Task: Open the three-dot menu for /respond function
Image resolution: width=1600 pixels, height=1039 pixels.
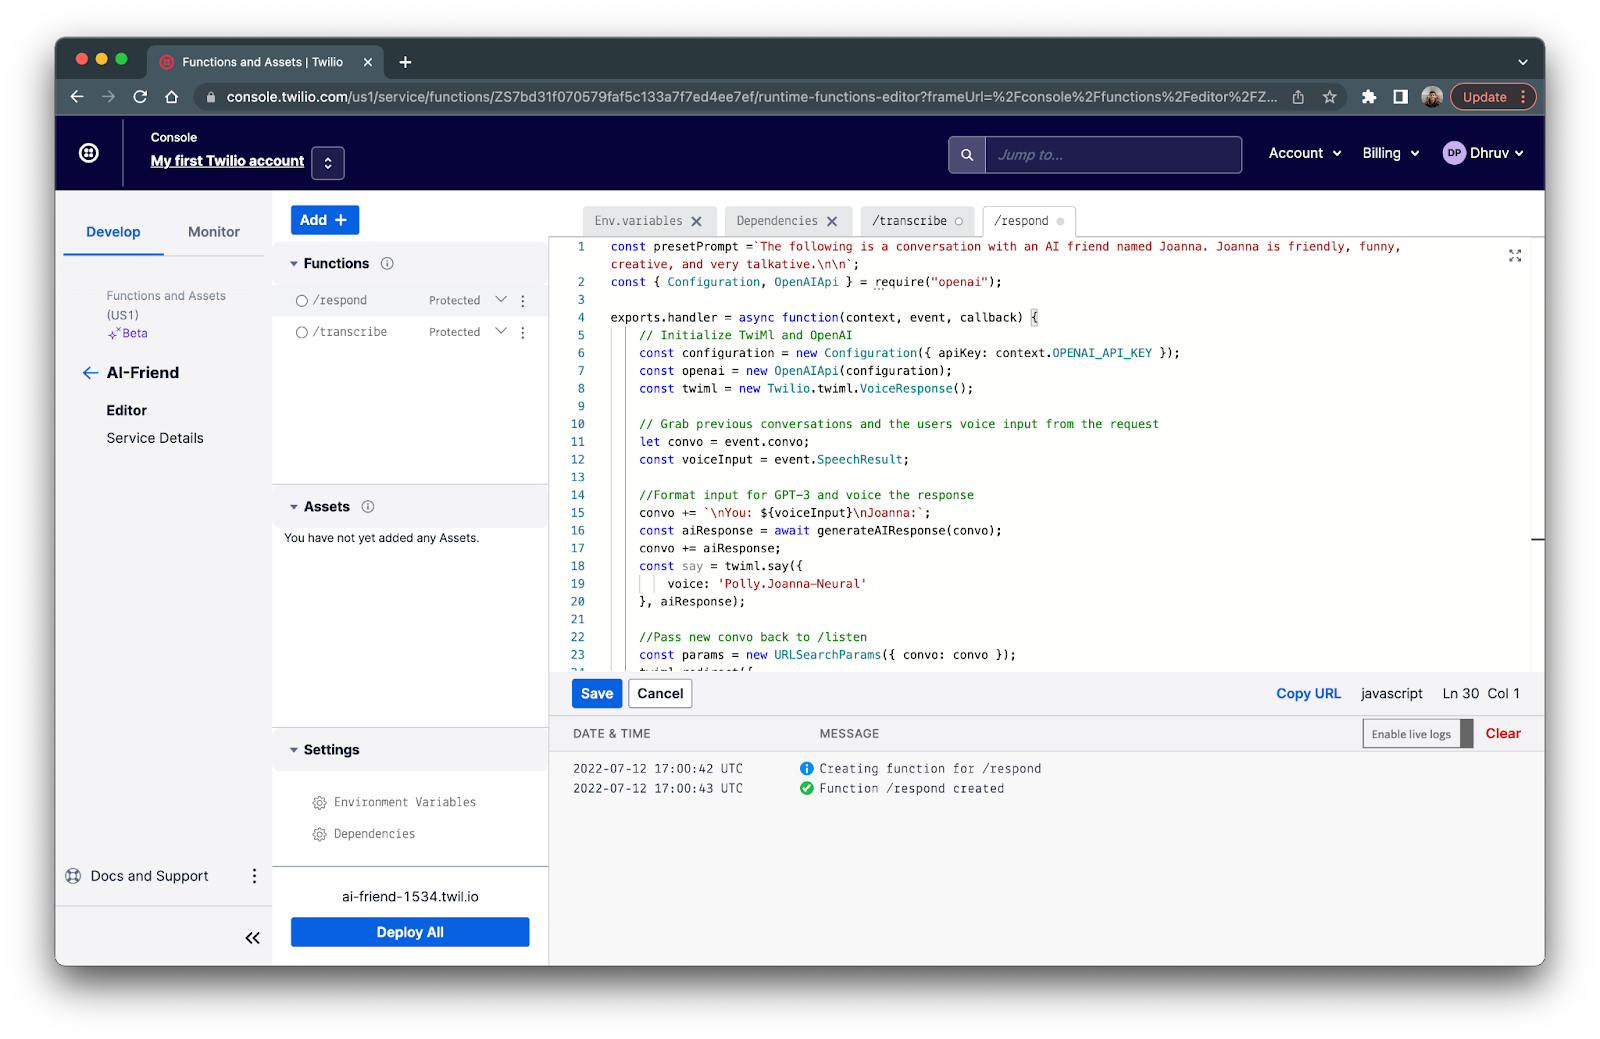Action: (523, 301)
